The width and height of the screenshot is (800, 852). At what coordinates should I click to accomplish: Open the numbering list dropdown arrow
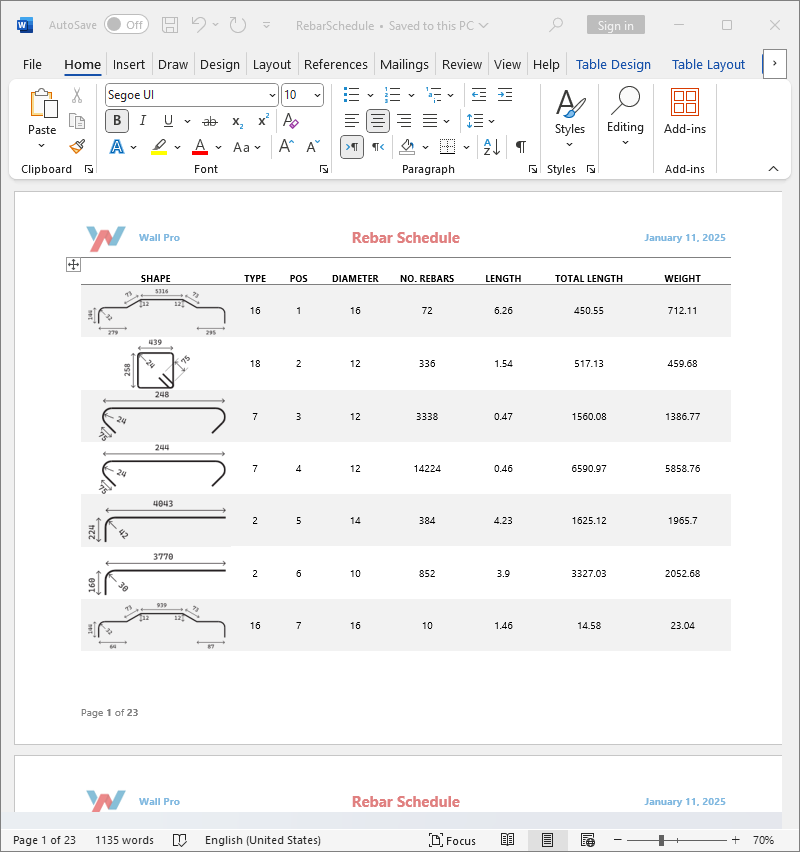411,96
